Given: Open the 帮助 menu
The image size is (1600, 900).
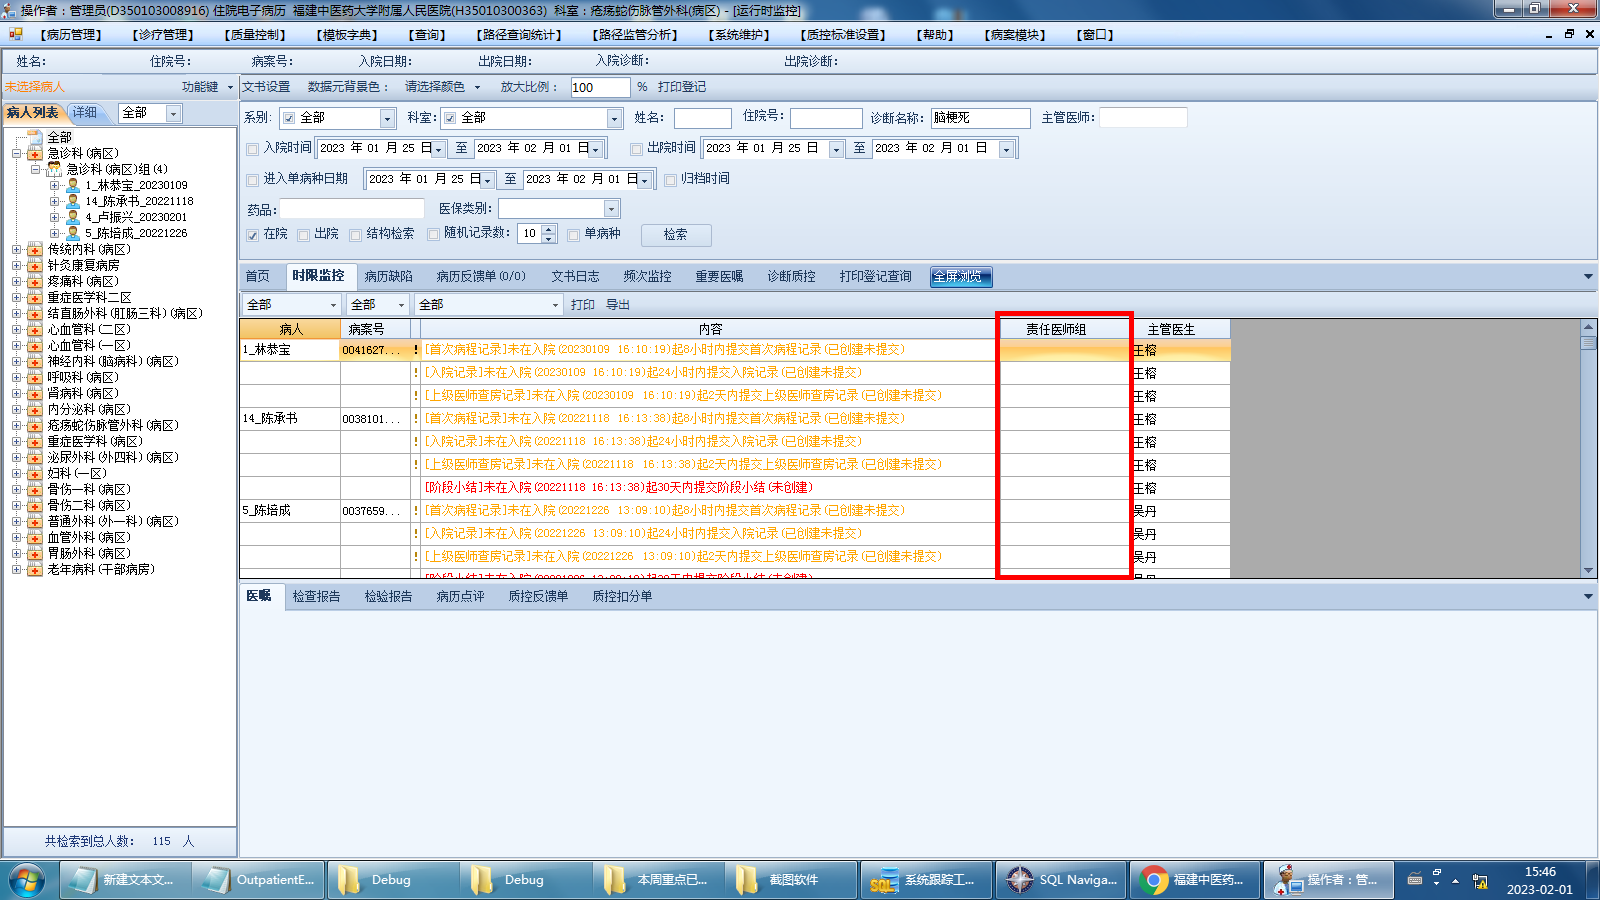Looking at the screenshot, I should (935, 35).
